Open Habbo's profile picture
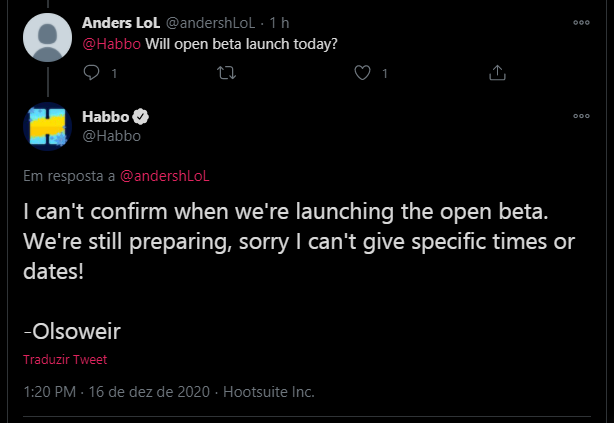614x423 pixels. [47, 126]
